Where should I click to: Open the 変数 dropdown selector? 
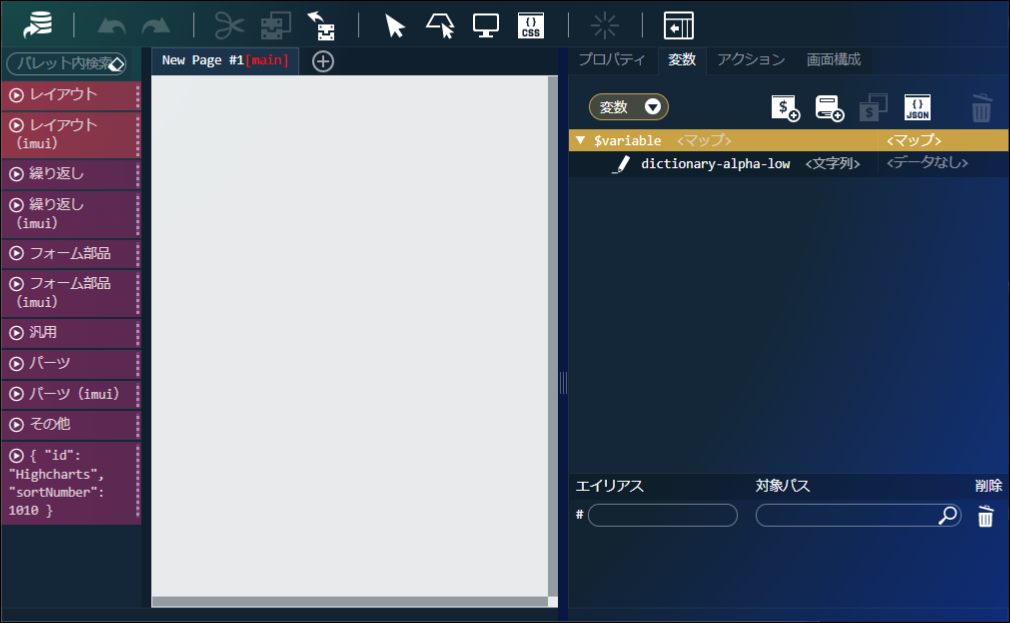(629, 107)
